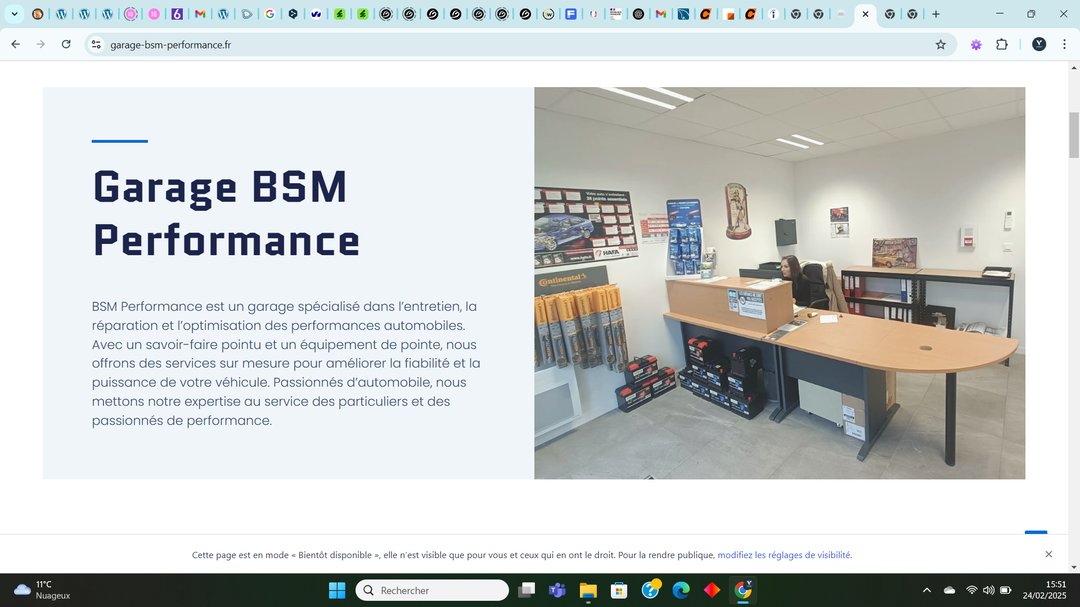Click the 'modifiez les réglages de visibilité' link
Screen dimensions: 1080x607
(x=784, y=555)
